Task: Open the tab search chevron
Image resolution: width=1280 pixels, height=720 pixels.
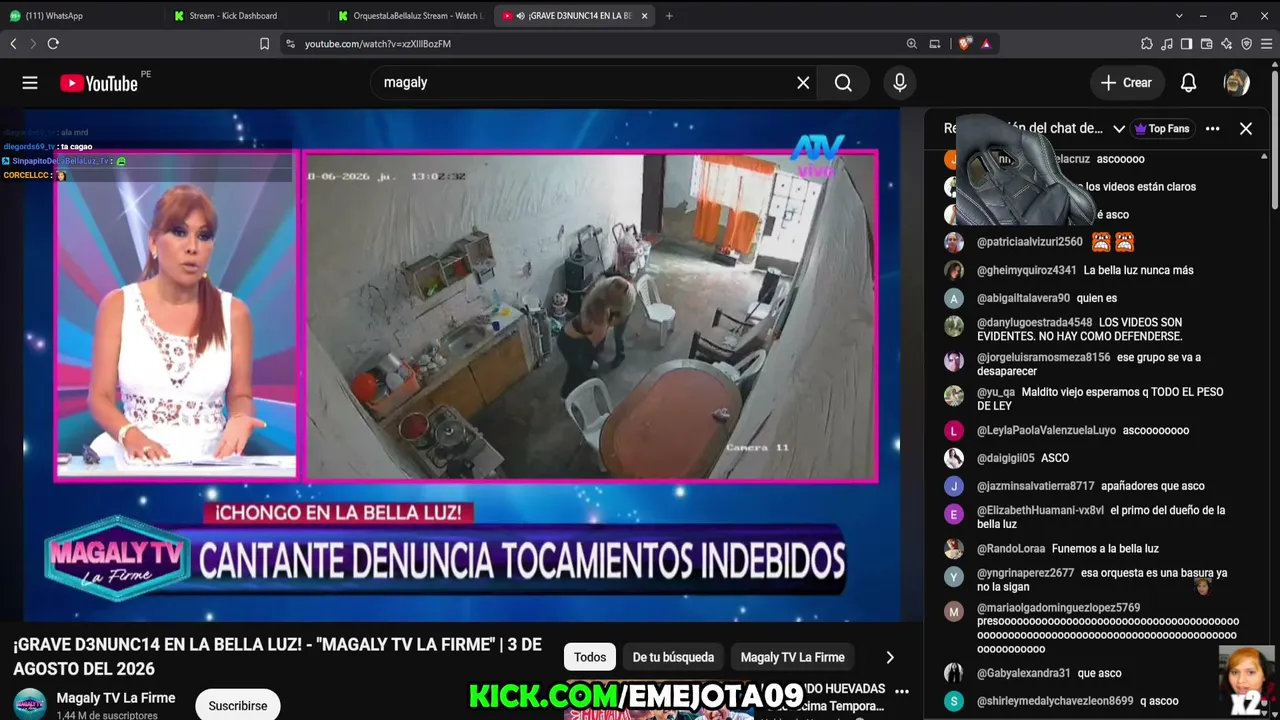Action: pyautogui.click(x=1179, y=16)
